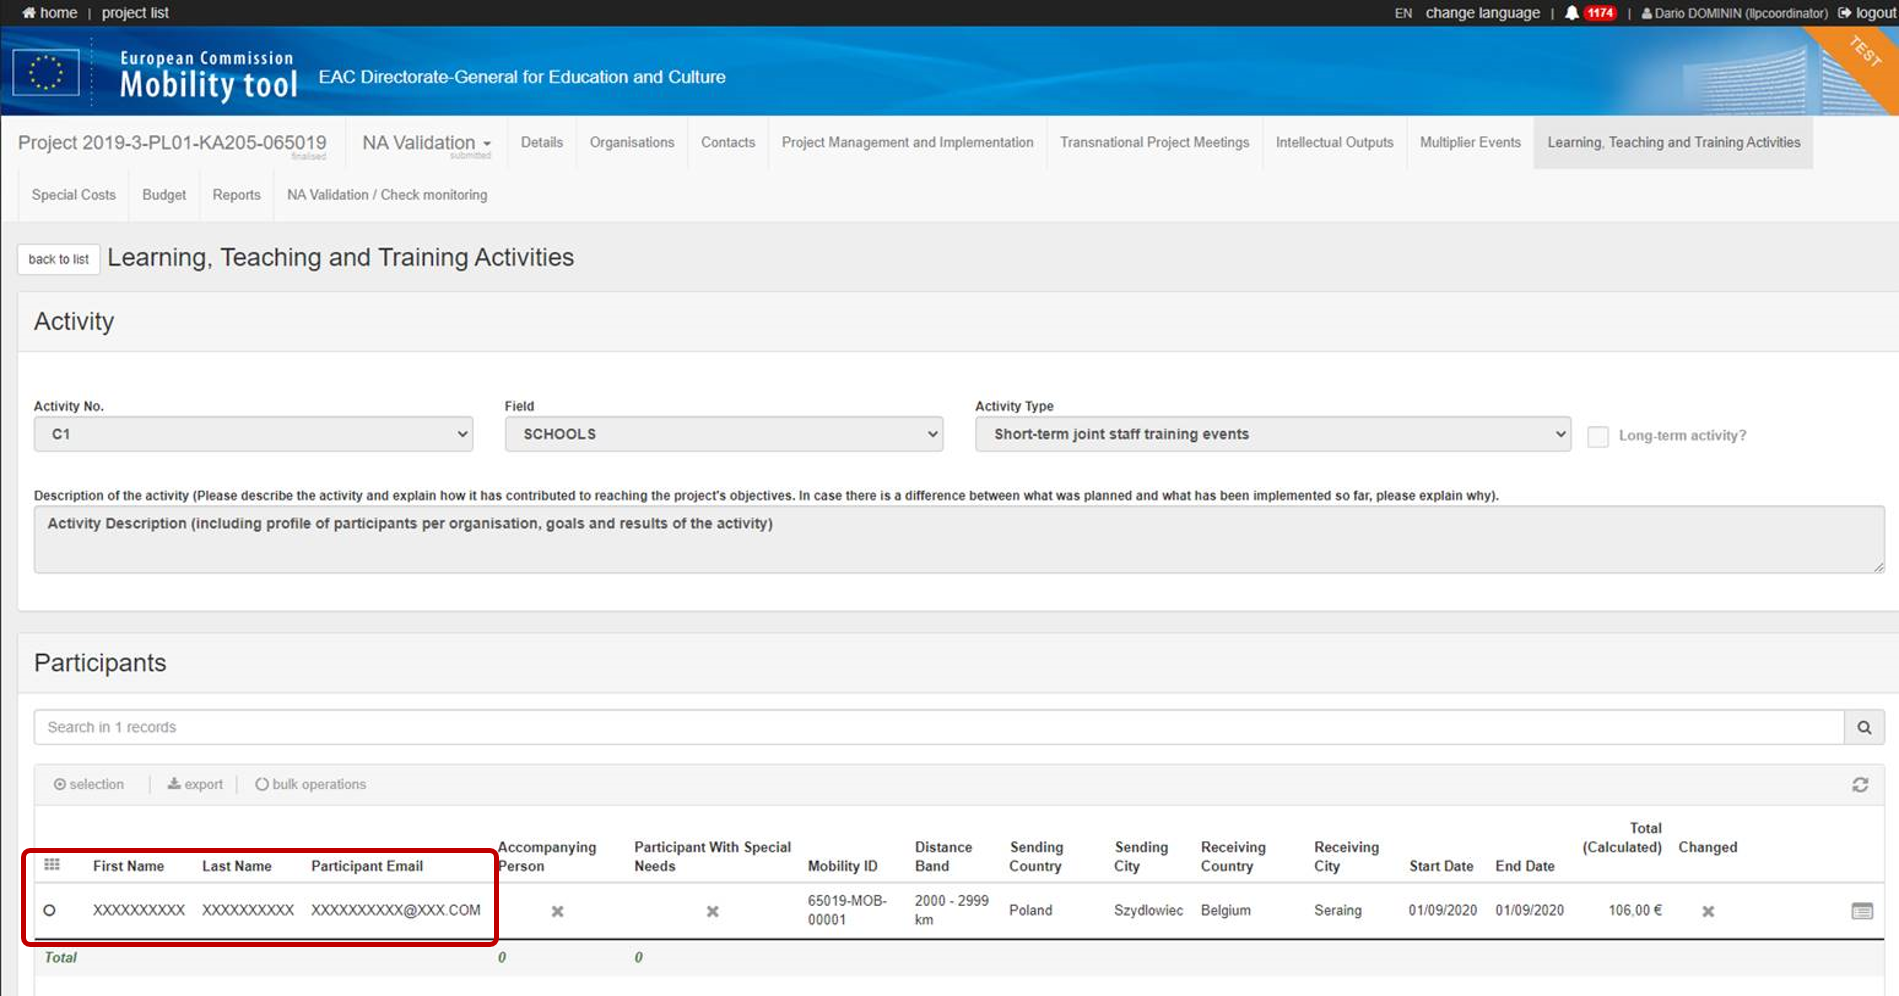Sort by Start Date column

click(1441, 866)
